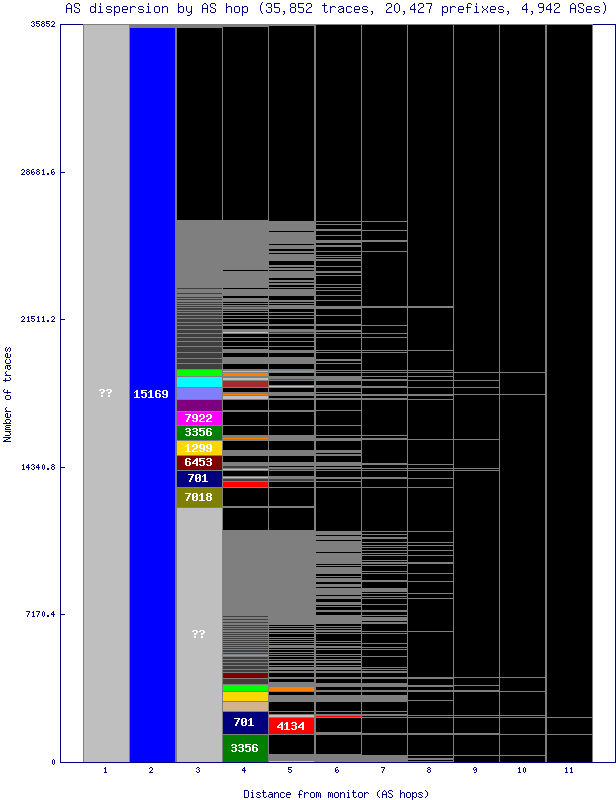Click hop number 11 on x-axis
This screenshot has width=616, height=800.
click(x=568, y=771)
